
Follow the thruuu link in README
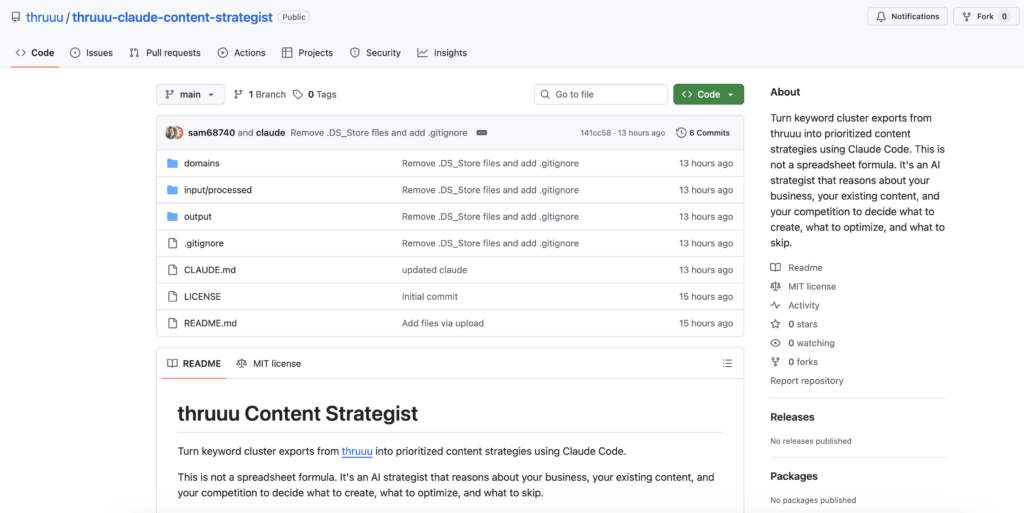click(356, 451)
